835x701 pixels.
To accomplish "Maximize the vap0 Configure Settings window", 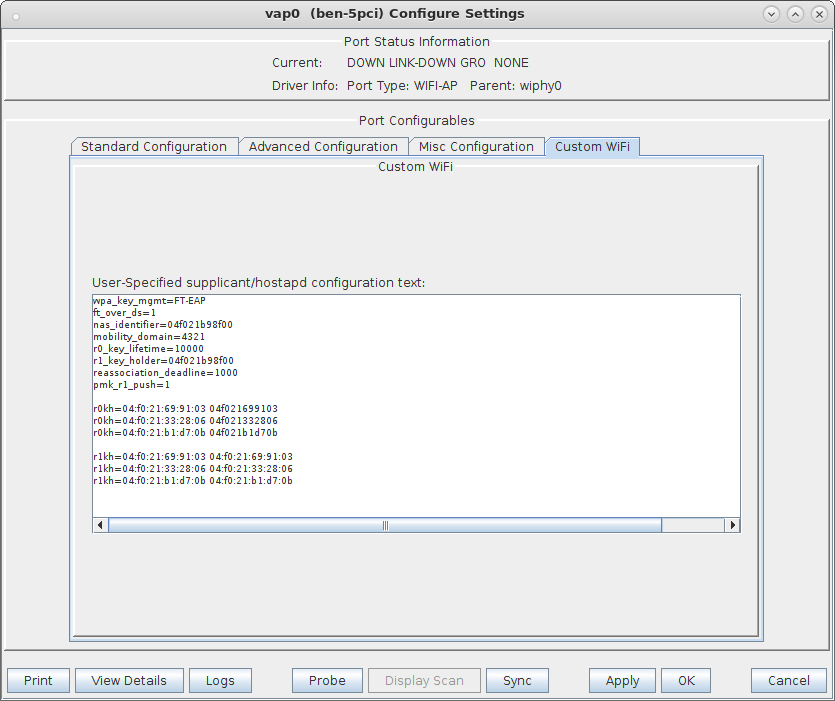I will [795, 14].
